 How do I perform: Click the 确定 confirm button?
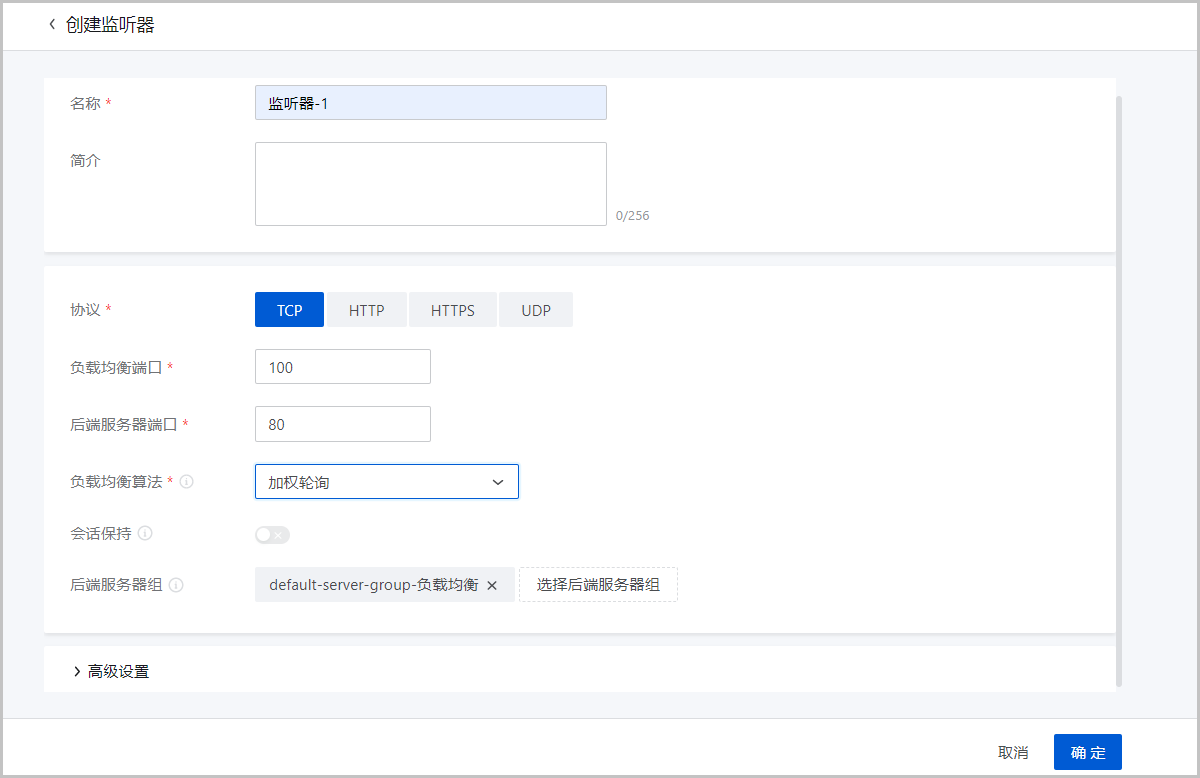coord(1087,752)
